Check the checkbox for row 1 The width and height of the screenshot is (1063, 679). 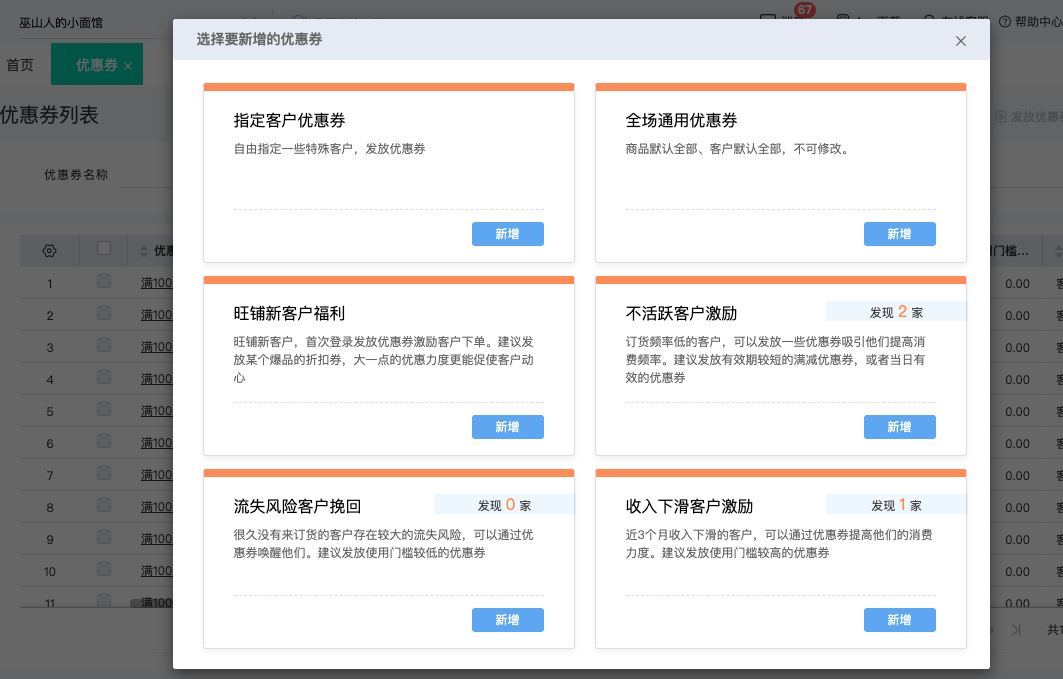(103, 282)
